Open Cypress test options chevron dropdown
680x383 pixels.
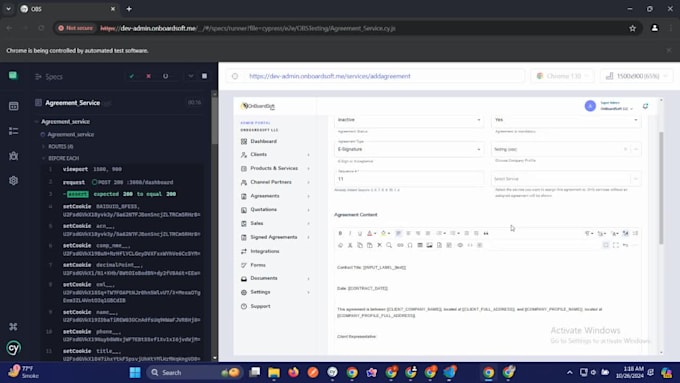pyautogui.click(x=190, y=76)
